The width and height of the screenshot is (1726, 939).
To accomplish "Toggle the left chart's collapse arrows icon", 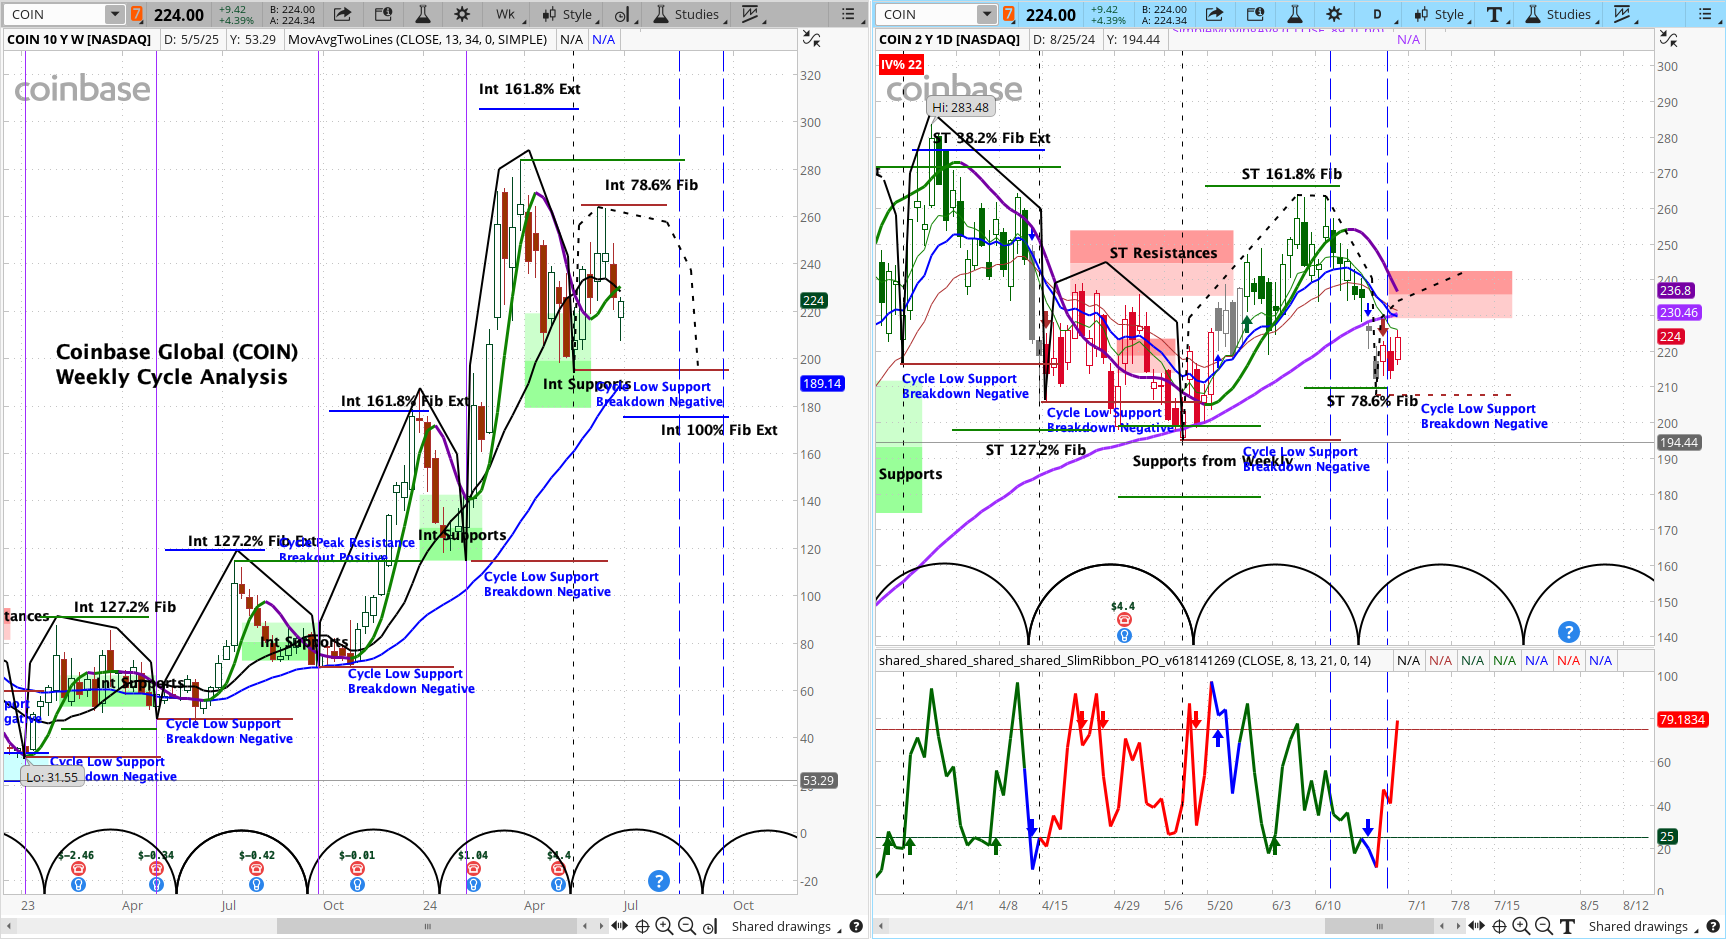I will 812,39.
